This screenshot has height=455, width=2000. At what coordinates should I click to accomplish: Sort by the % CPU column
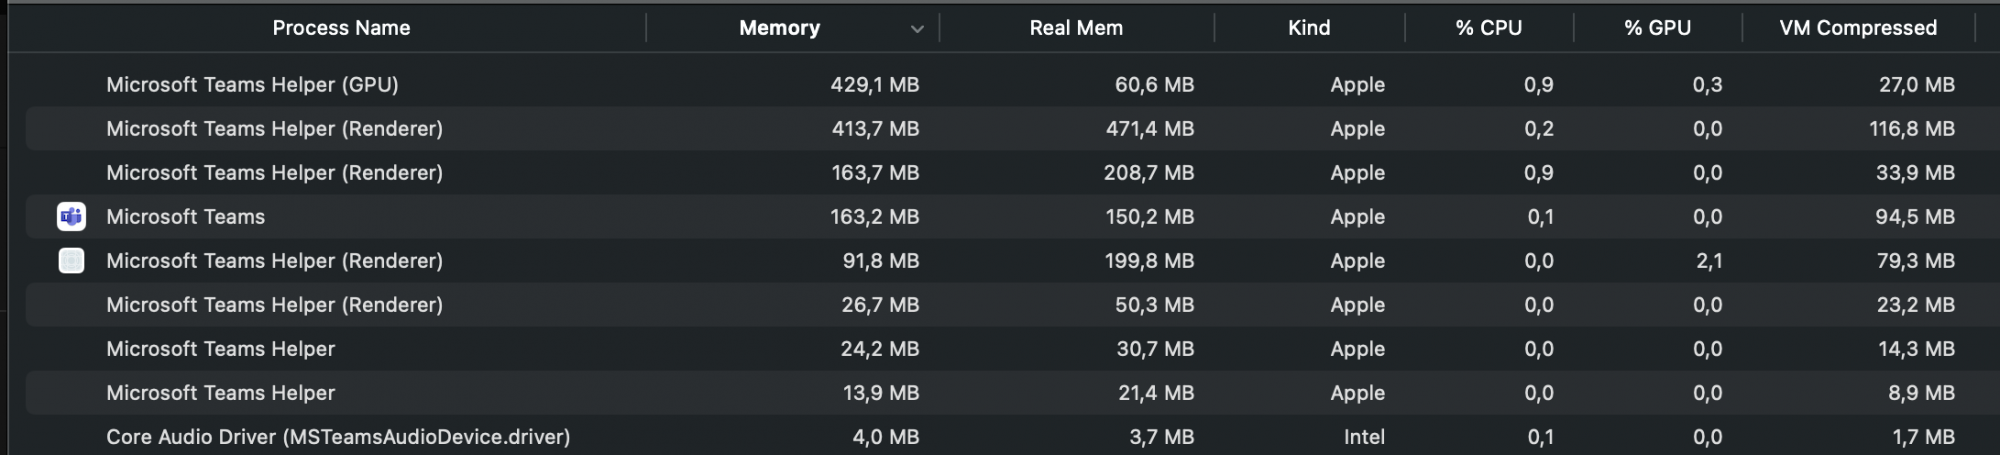pos(1488,28)
